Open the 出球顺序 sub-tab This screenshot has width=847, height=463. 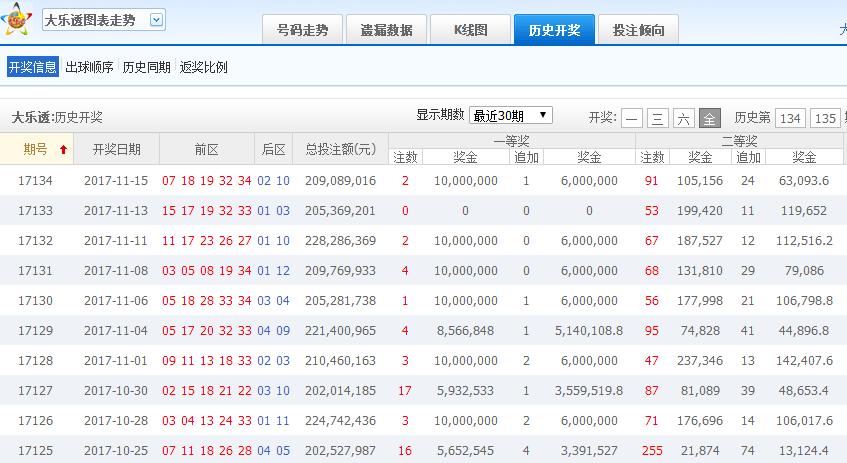click(x=90, y=67)
